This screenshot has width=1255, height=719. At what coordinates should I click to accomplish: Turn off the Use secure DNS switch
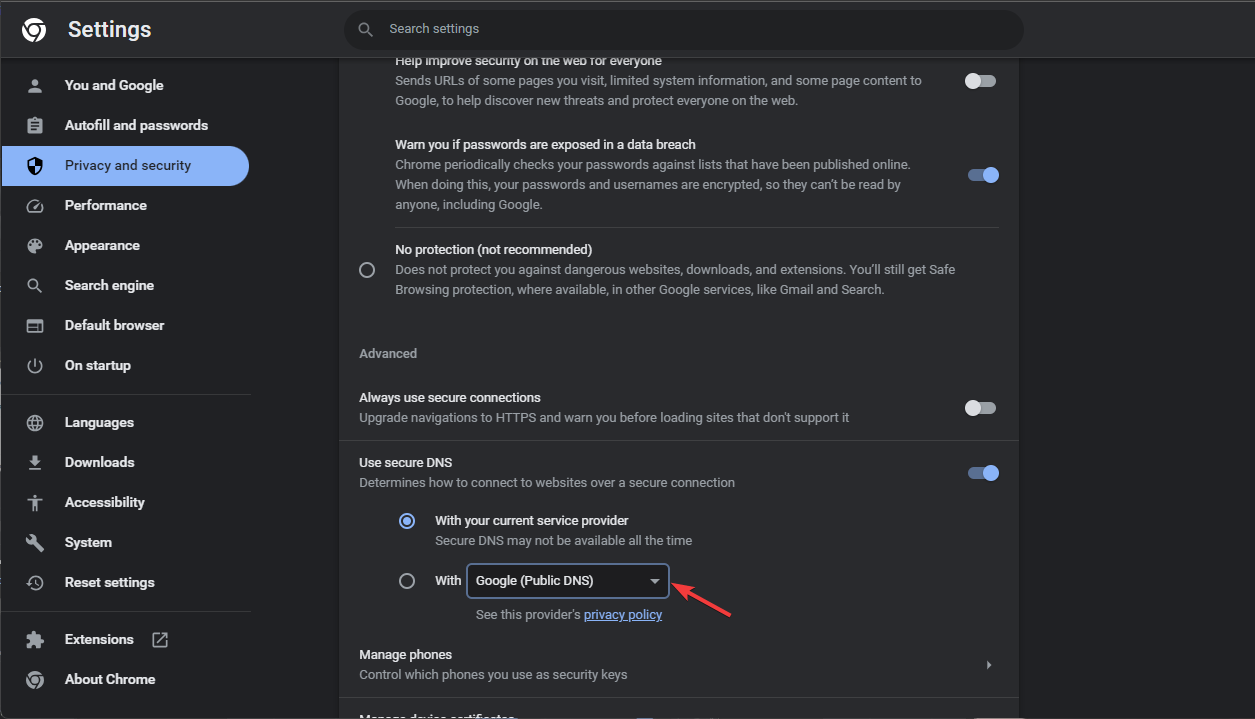[983, 473]
